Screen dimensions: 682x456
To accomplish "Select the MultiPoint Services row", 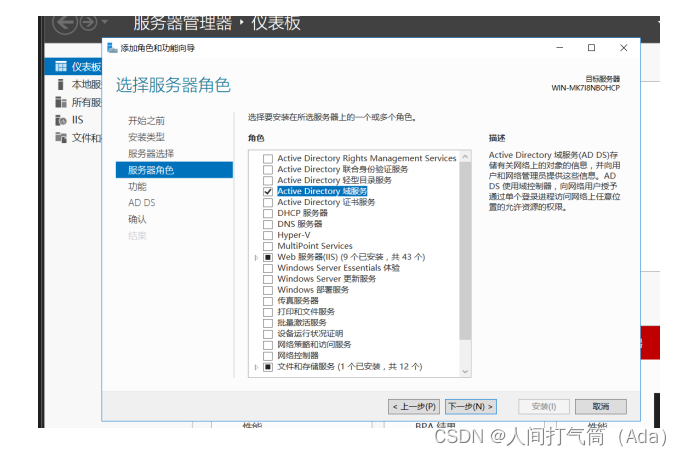I will click(x=315, y=246).
